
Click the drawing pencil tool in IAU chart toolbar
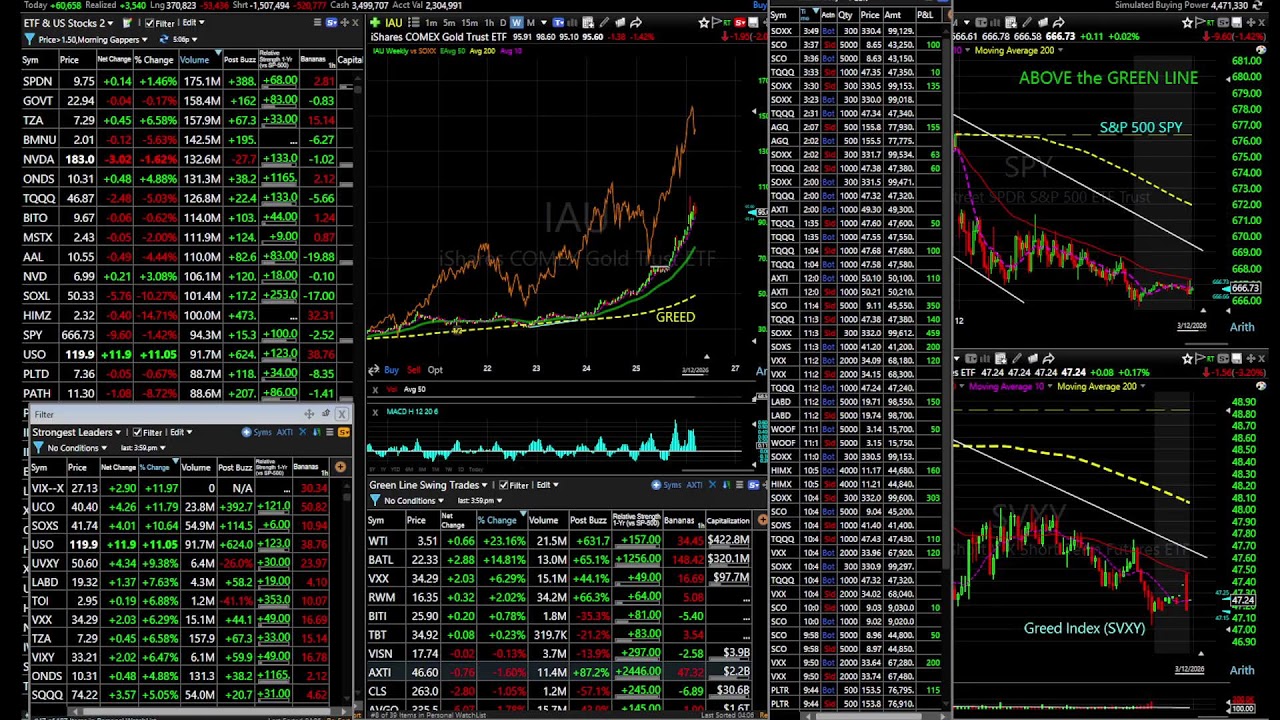point(603,23)
